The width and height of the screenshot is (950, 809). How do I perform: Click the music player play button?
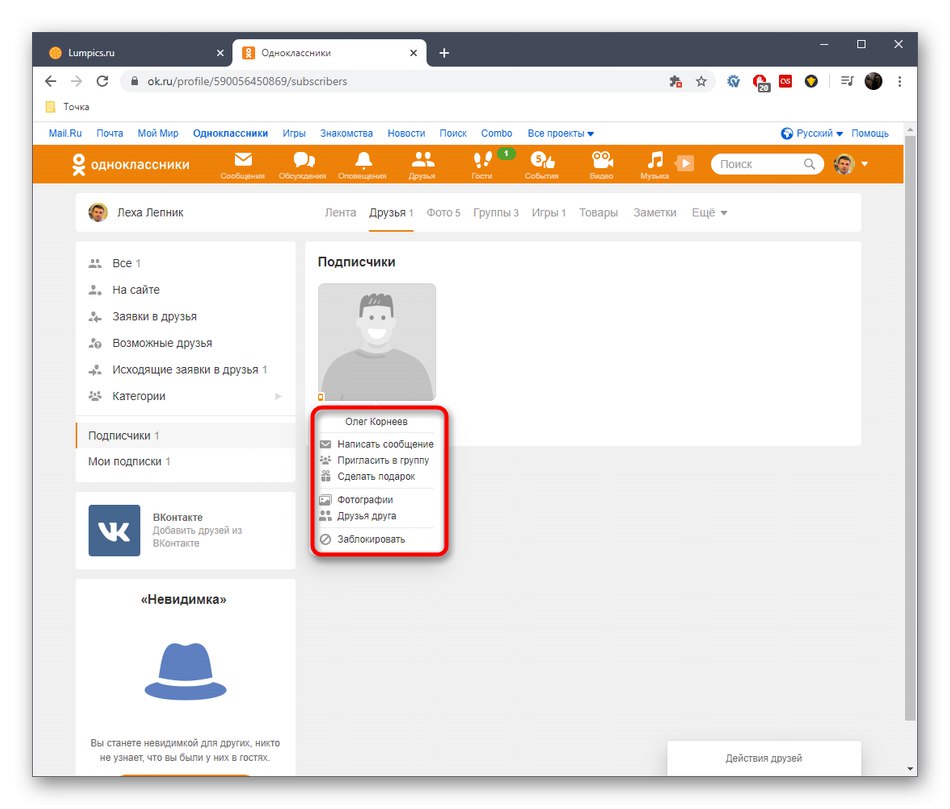pos(685,163)
